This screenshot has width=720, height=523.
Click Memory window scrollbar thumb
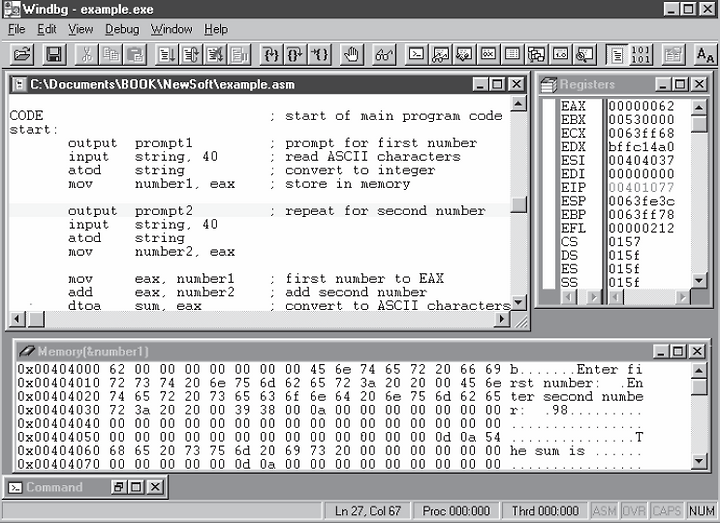tap(699, 387)
